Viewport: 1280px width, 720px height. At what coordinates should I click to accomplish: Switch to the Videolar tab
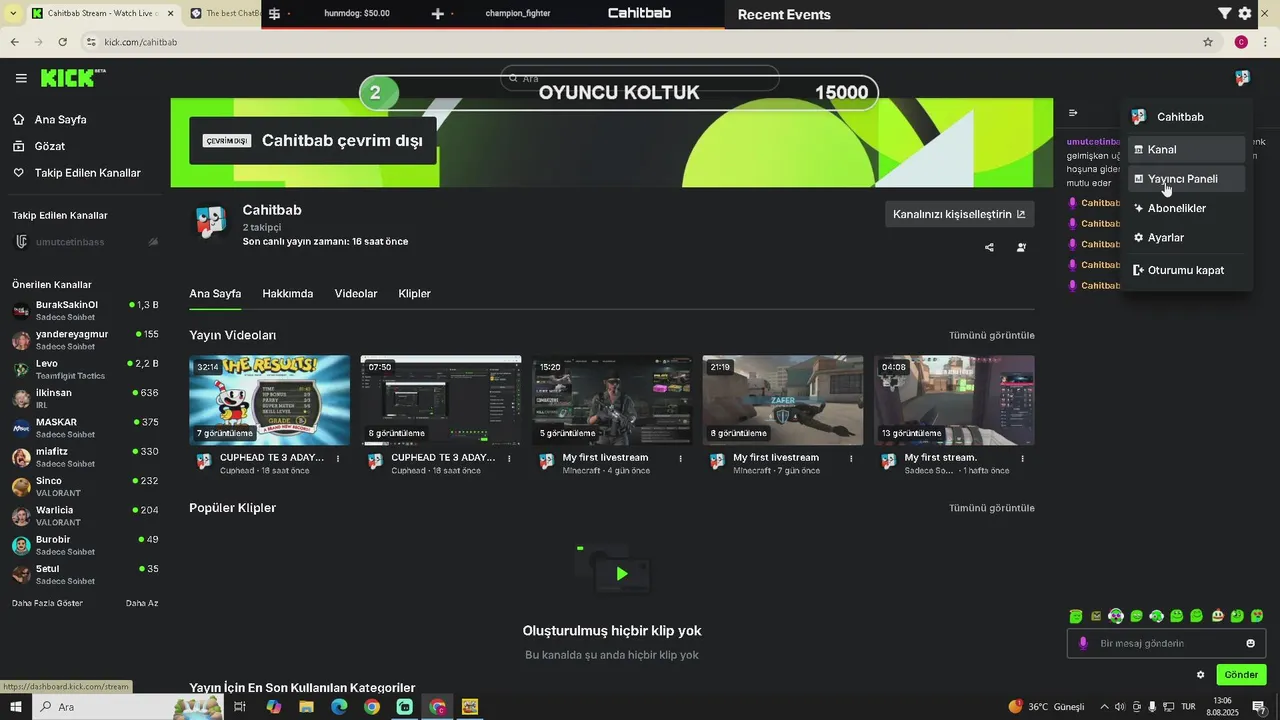pos(356,294)
